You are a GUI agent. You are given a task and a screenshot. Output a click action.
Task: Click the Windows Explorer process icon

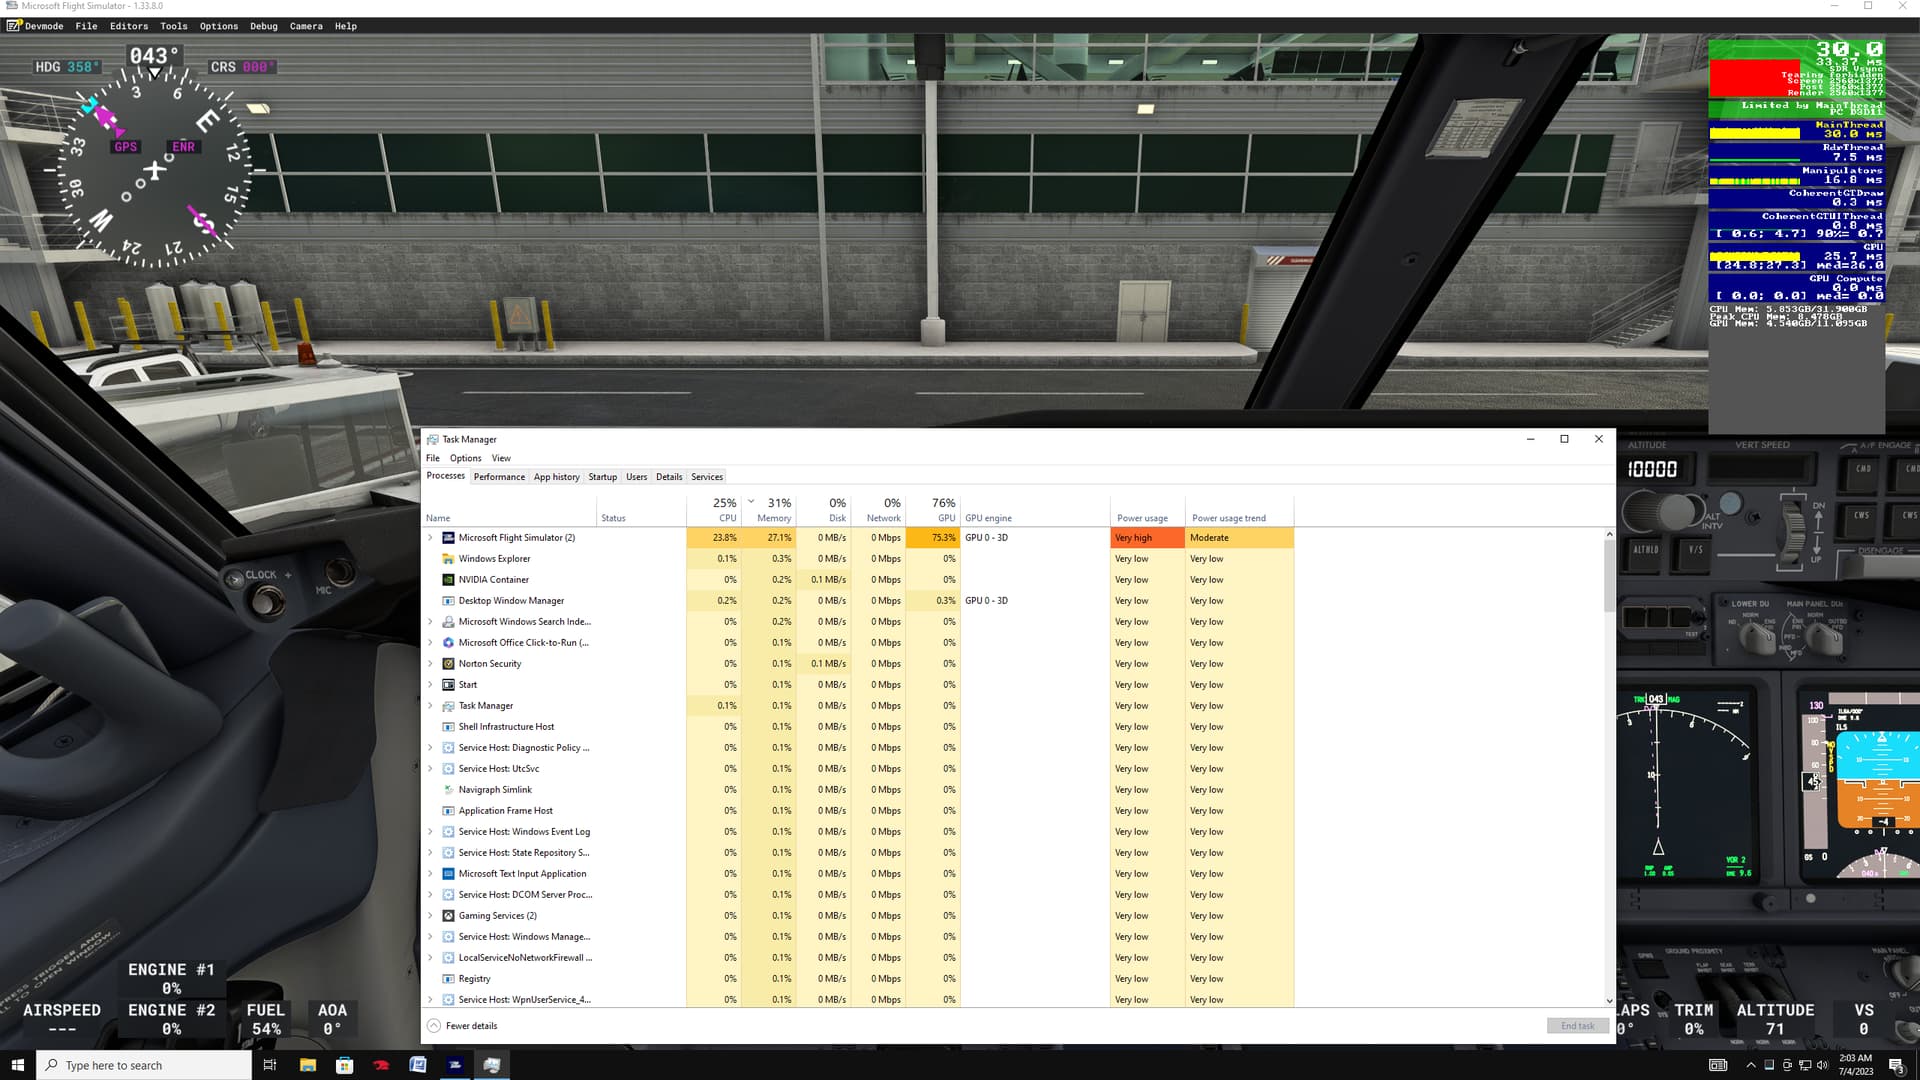[x=448, y=559]
